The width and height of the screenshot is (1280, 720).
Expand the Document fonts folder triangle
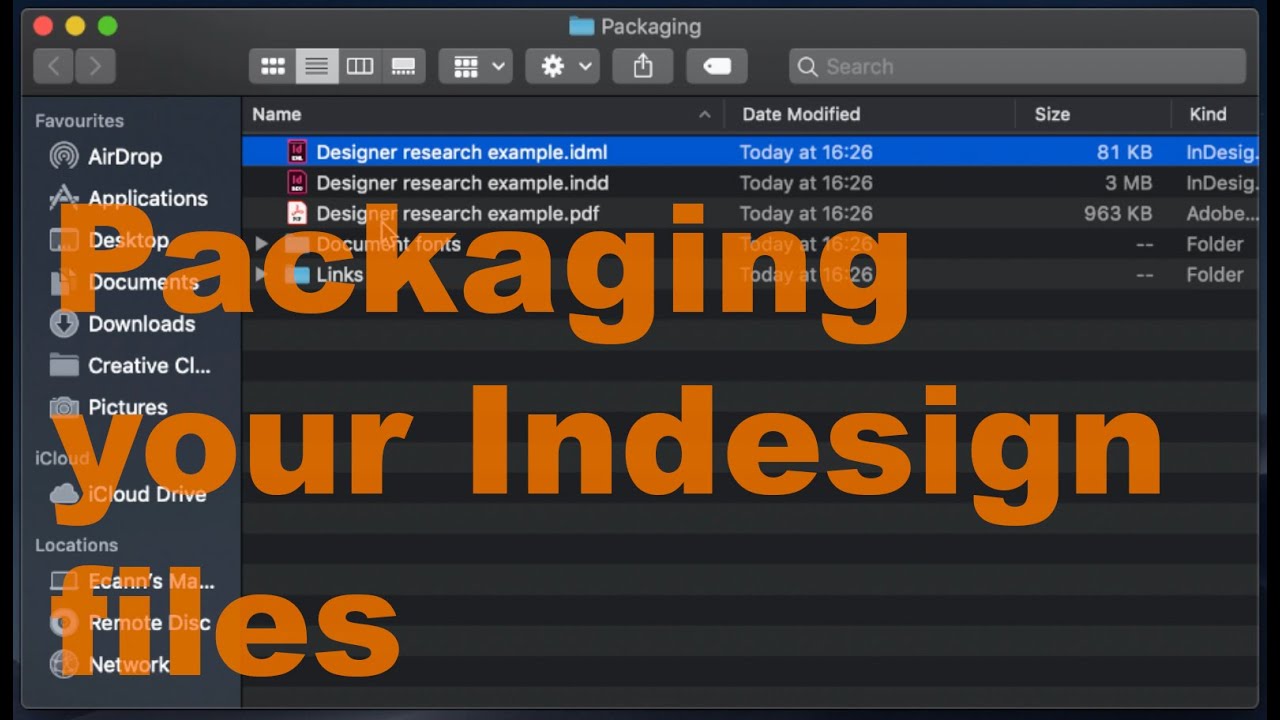click(x=261, y=244)
